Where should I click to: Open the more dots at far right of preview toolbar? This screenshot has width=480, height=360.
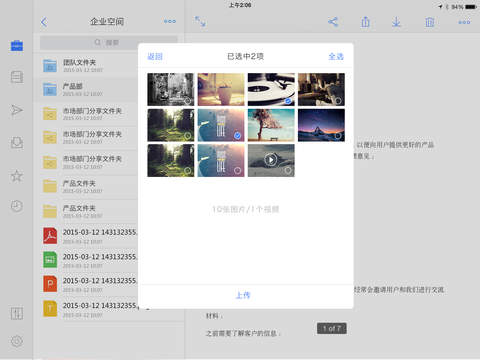point(464,22)
